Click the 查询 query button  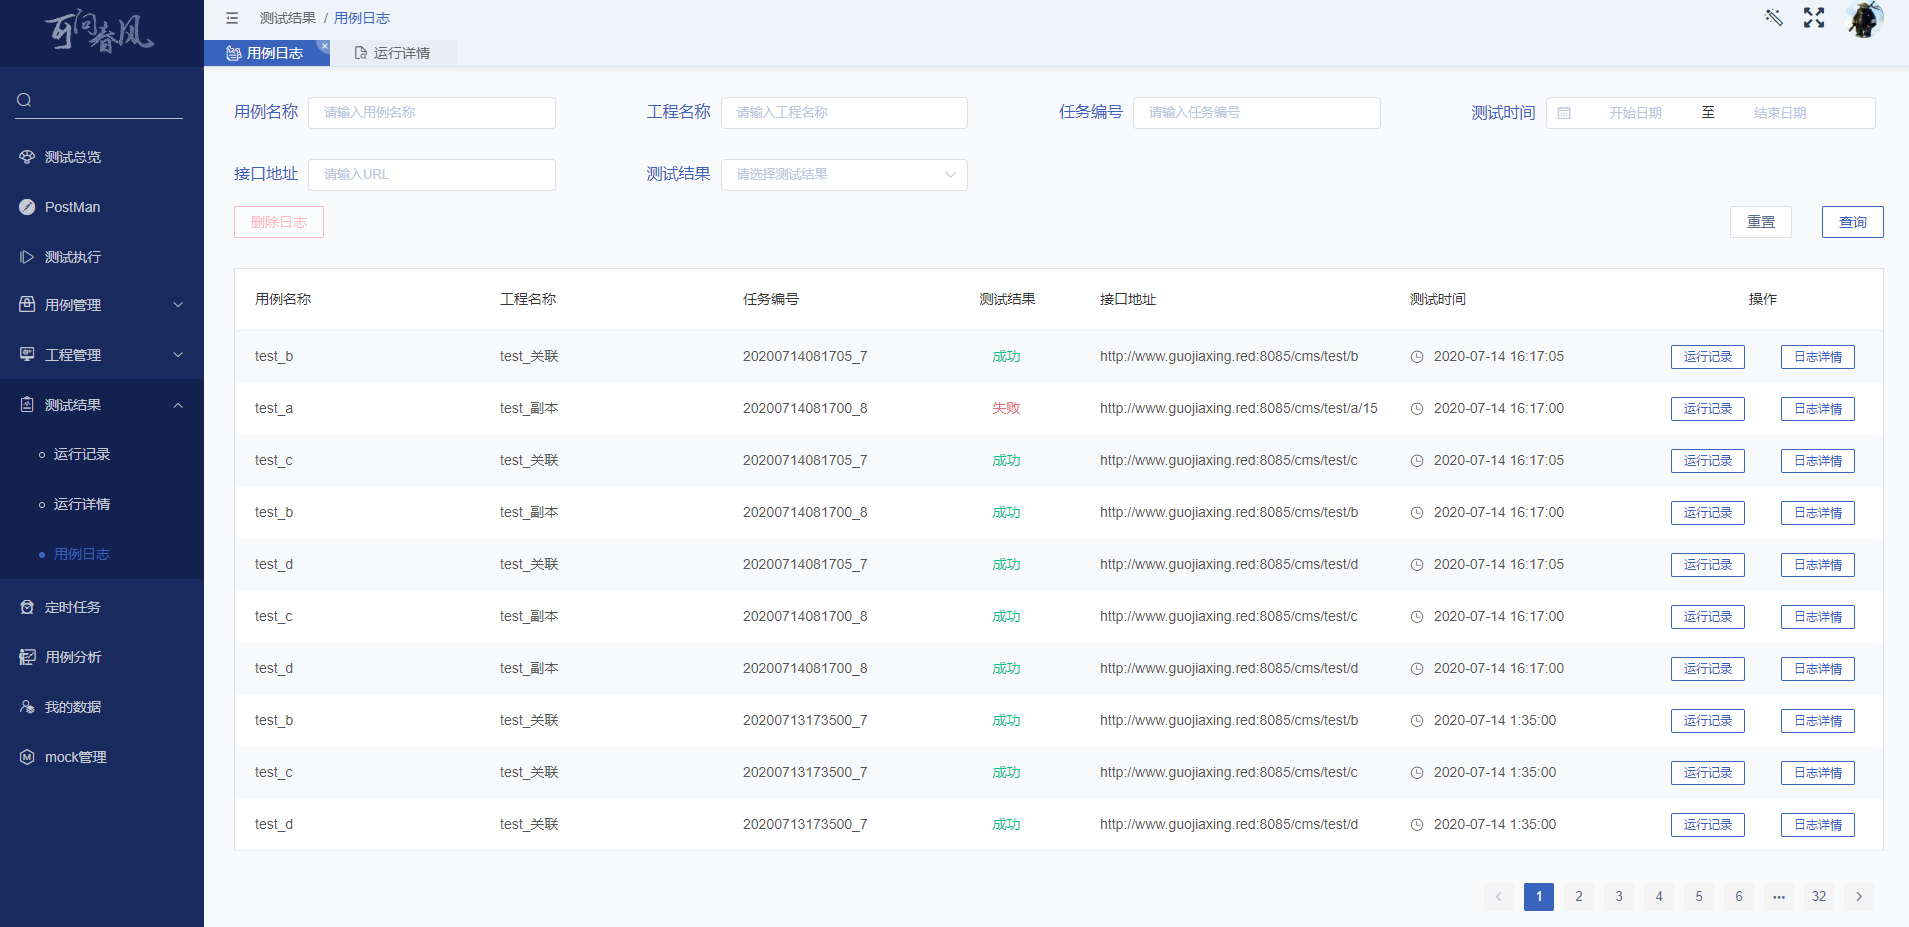coord(1852,221)
